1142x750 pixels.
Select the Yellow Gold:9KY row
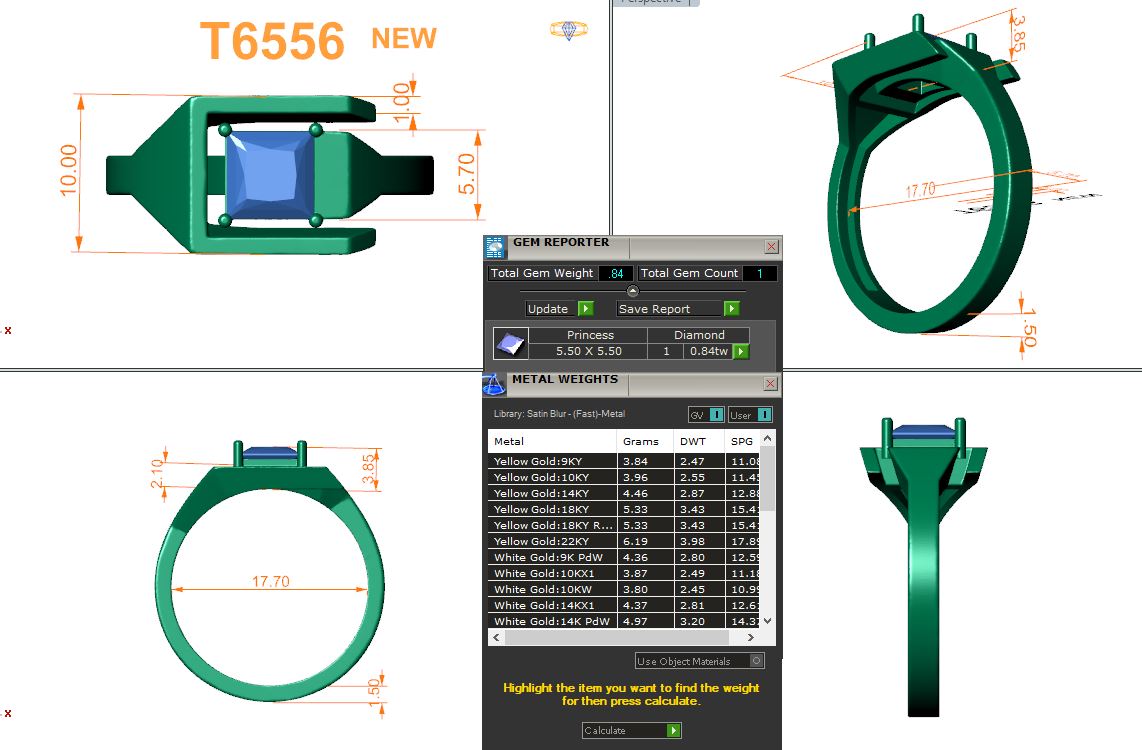(x=623, y=462)
